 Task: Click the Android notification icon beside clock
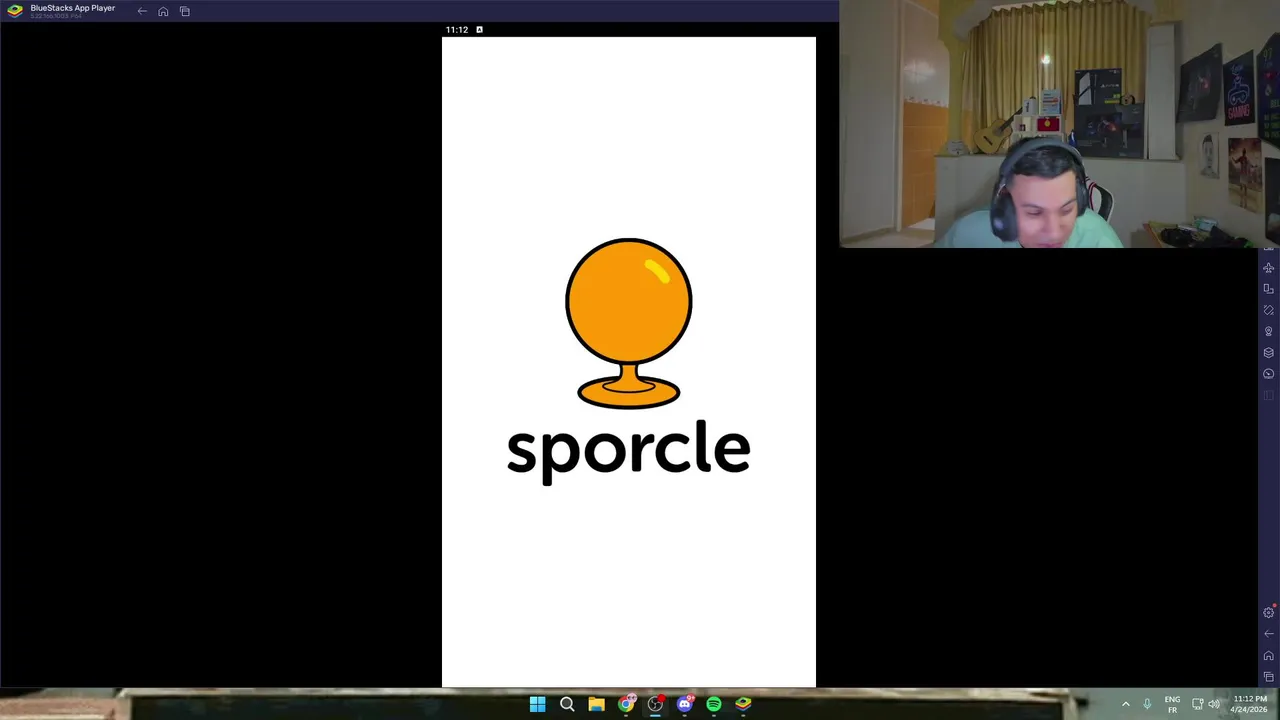(479, 30)
